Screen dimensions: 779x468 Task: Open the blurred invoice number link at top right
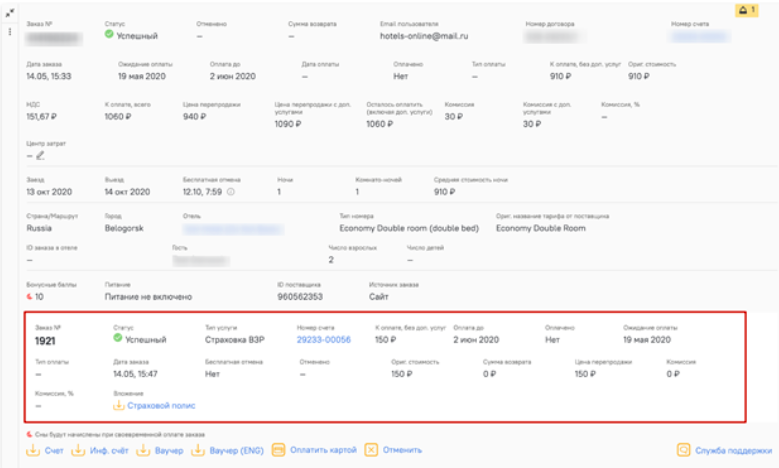tap(700, 36)
